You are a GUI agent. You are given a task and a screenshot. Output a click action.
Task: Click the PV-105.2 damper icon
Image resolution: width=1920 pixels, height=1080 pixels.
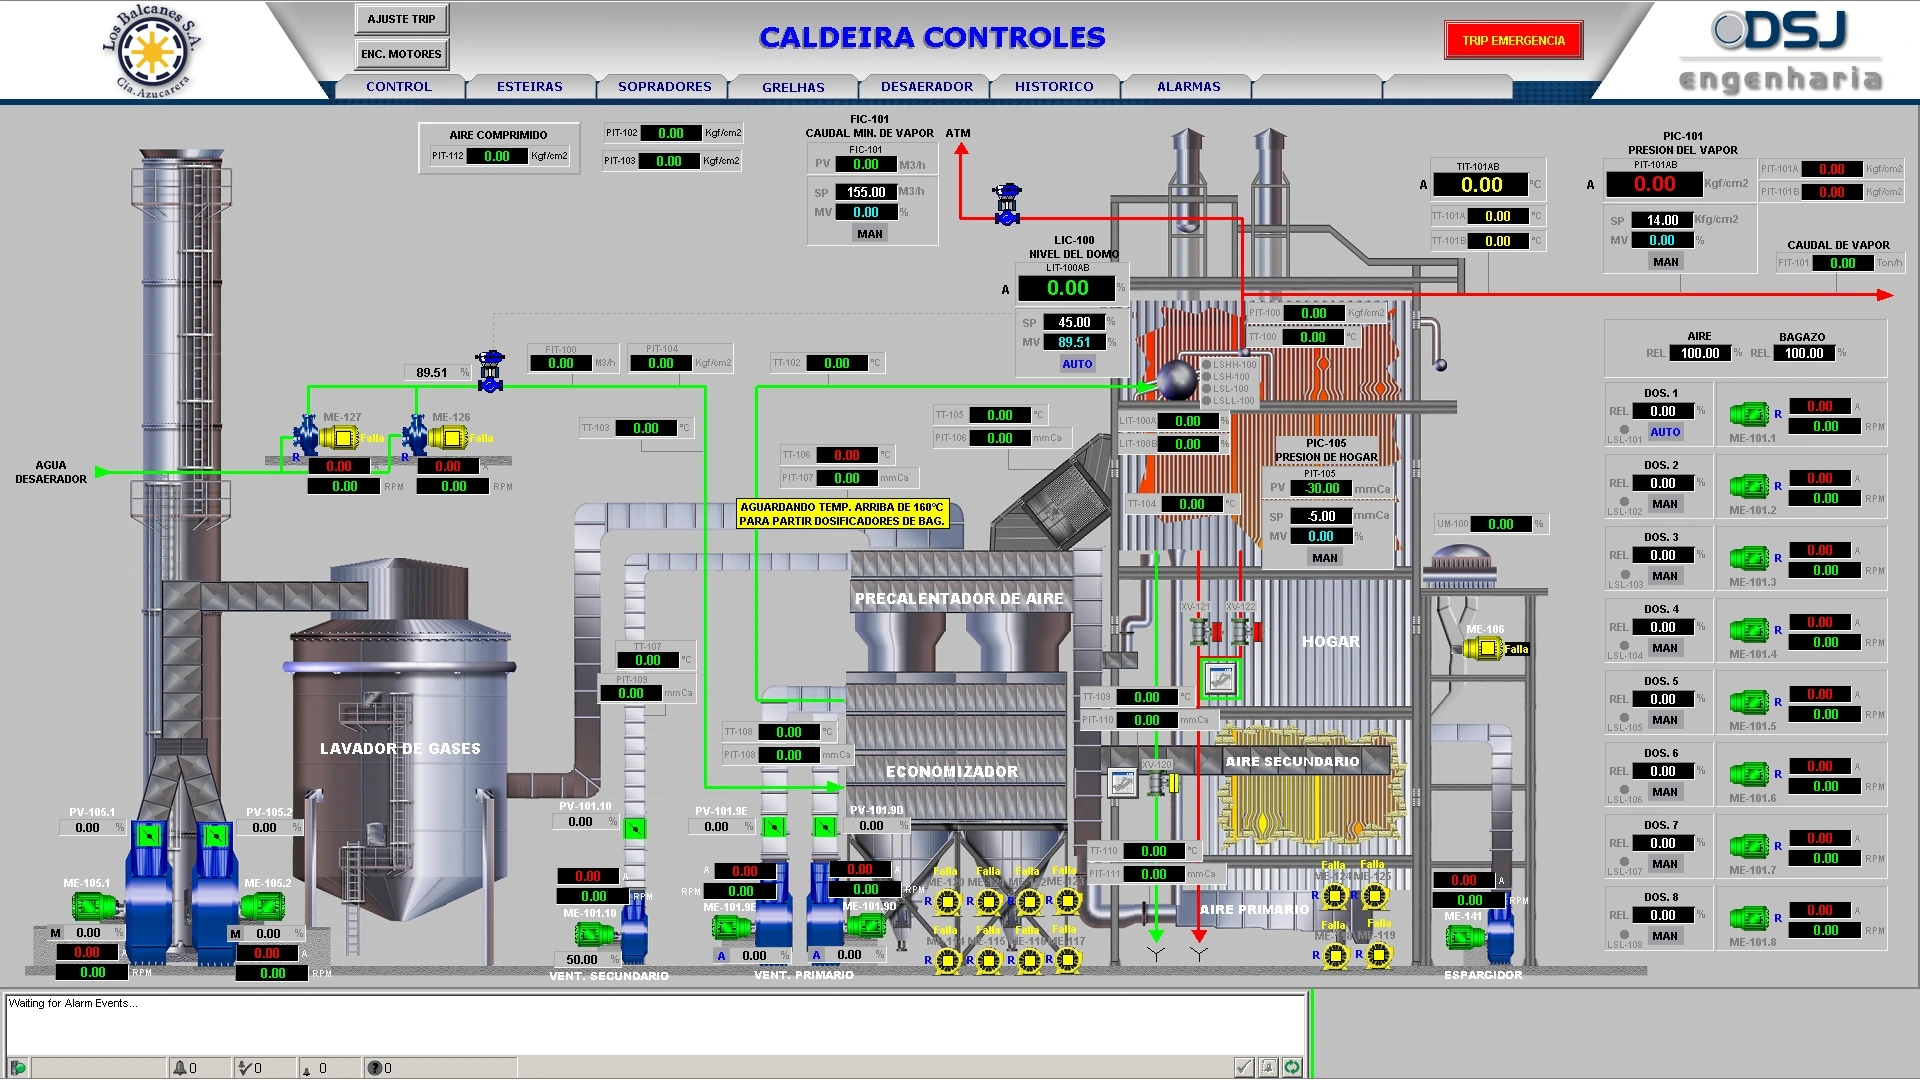215,834
